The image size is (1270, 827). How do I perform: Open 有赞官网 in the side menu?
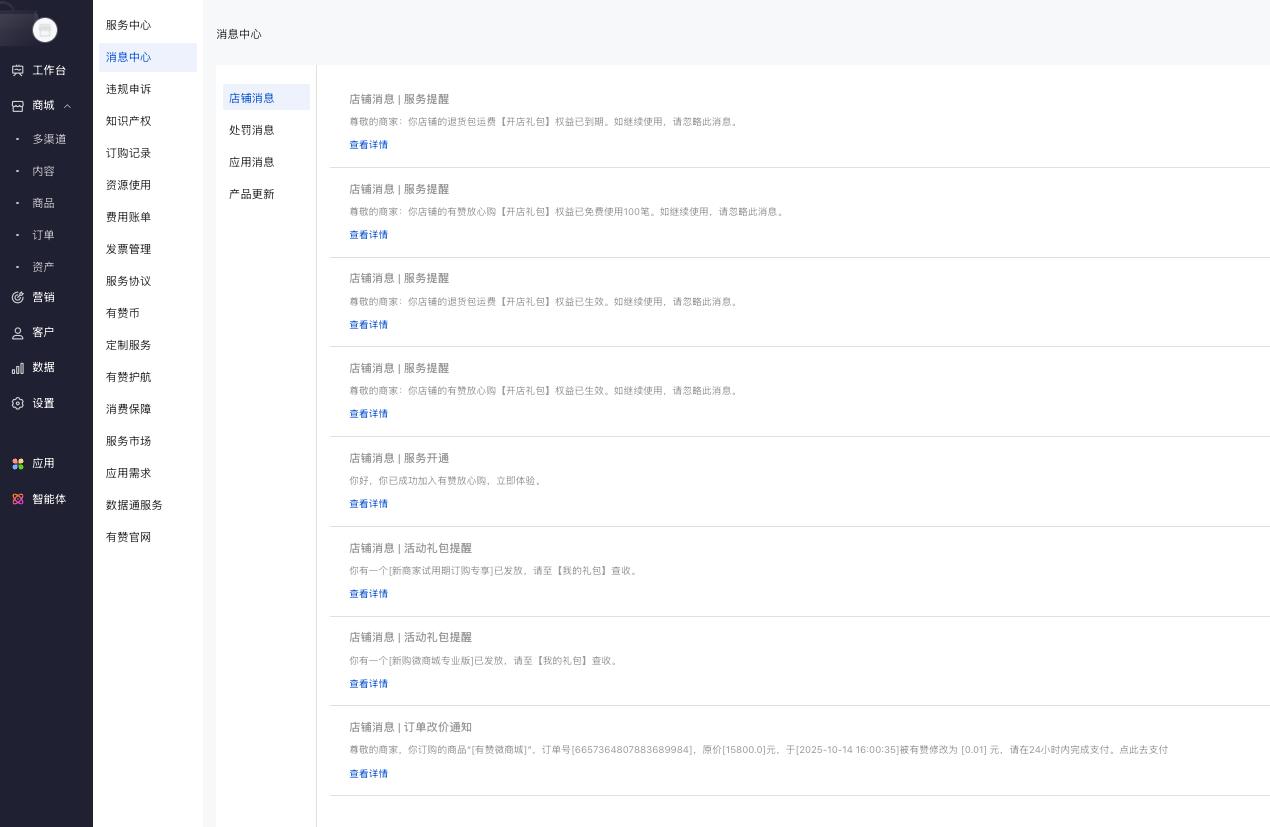pyautogui.click(x=128, y=537)
